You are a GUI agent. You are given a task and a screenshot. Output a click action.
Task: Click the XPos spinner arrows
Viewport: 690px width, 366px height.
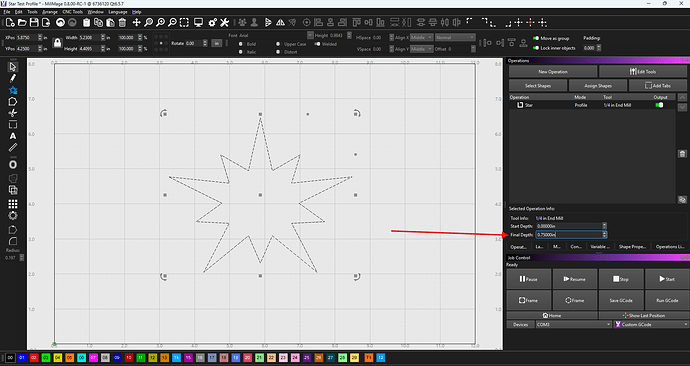click(x=40, y=38)
